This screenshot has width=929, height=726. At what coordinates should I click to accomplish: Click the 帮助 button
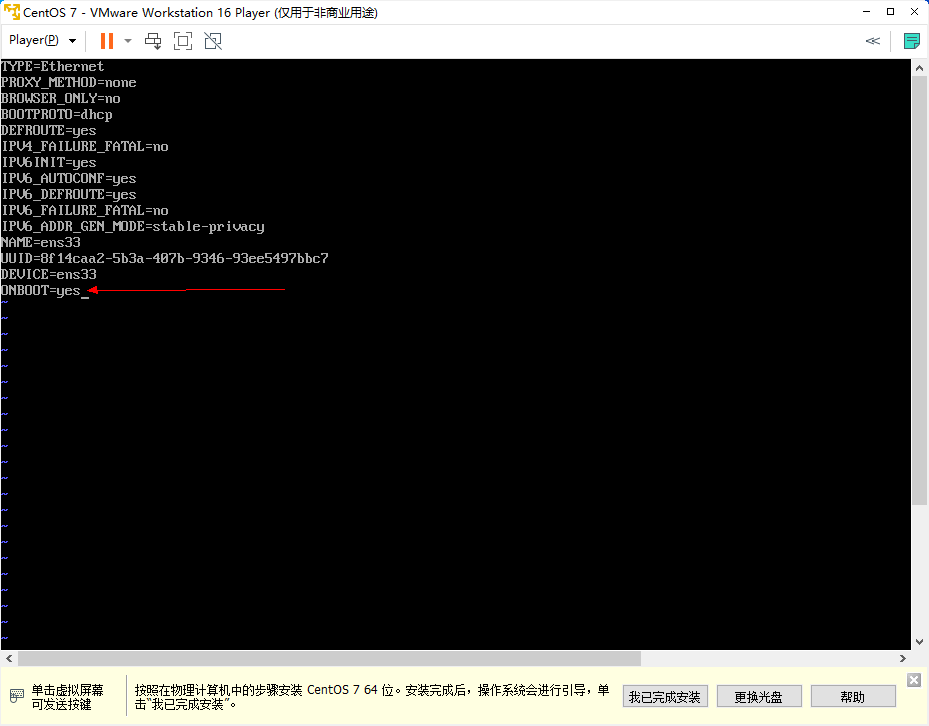[x=853, y=696]
